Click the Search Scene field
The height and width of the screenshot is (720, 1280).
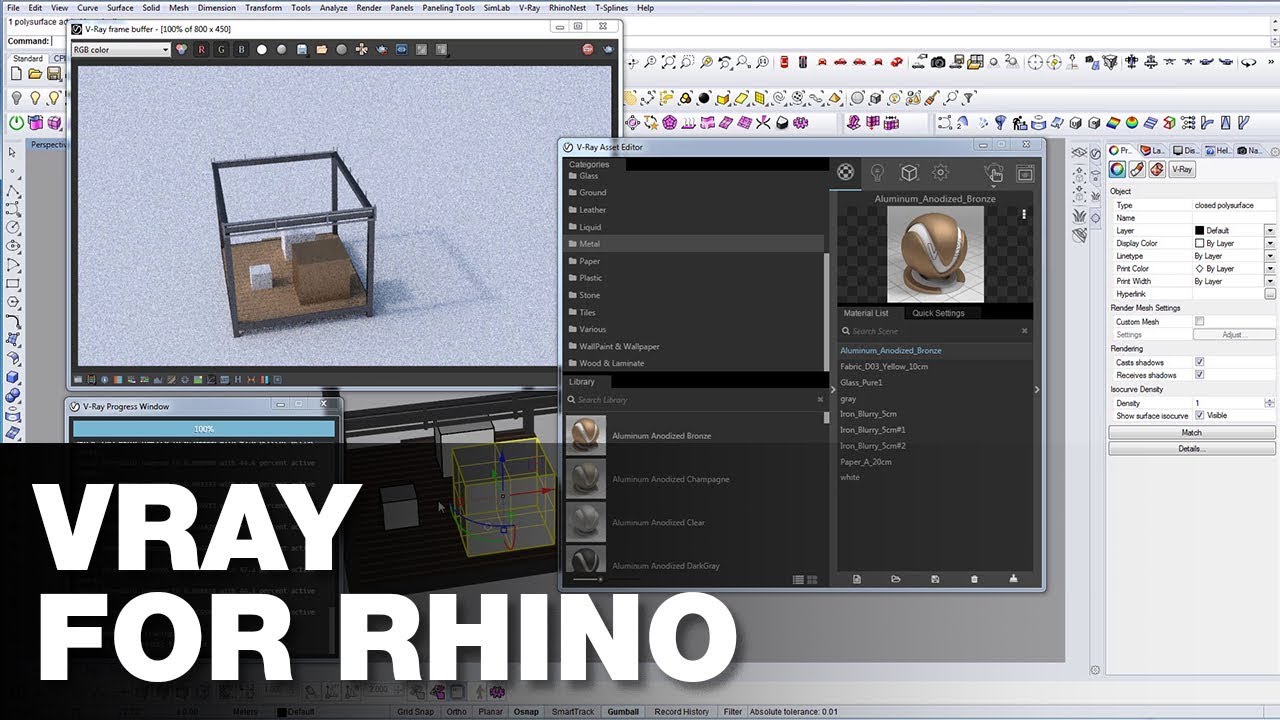[929, 331]
